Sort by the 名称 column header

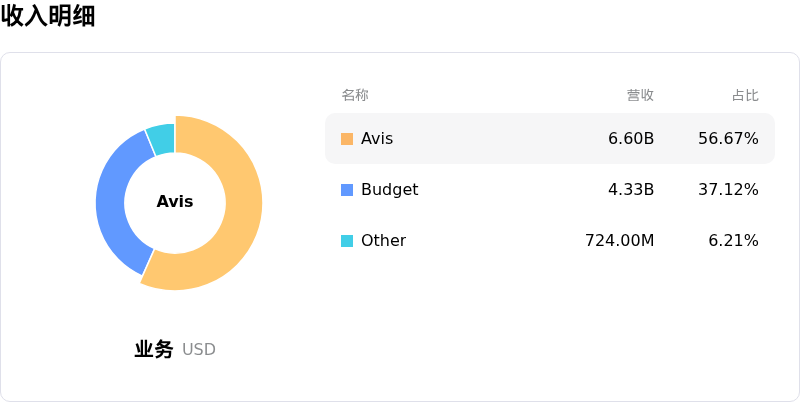[x=355, y=95]
